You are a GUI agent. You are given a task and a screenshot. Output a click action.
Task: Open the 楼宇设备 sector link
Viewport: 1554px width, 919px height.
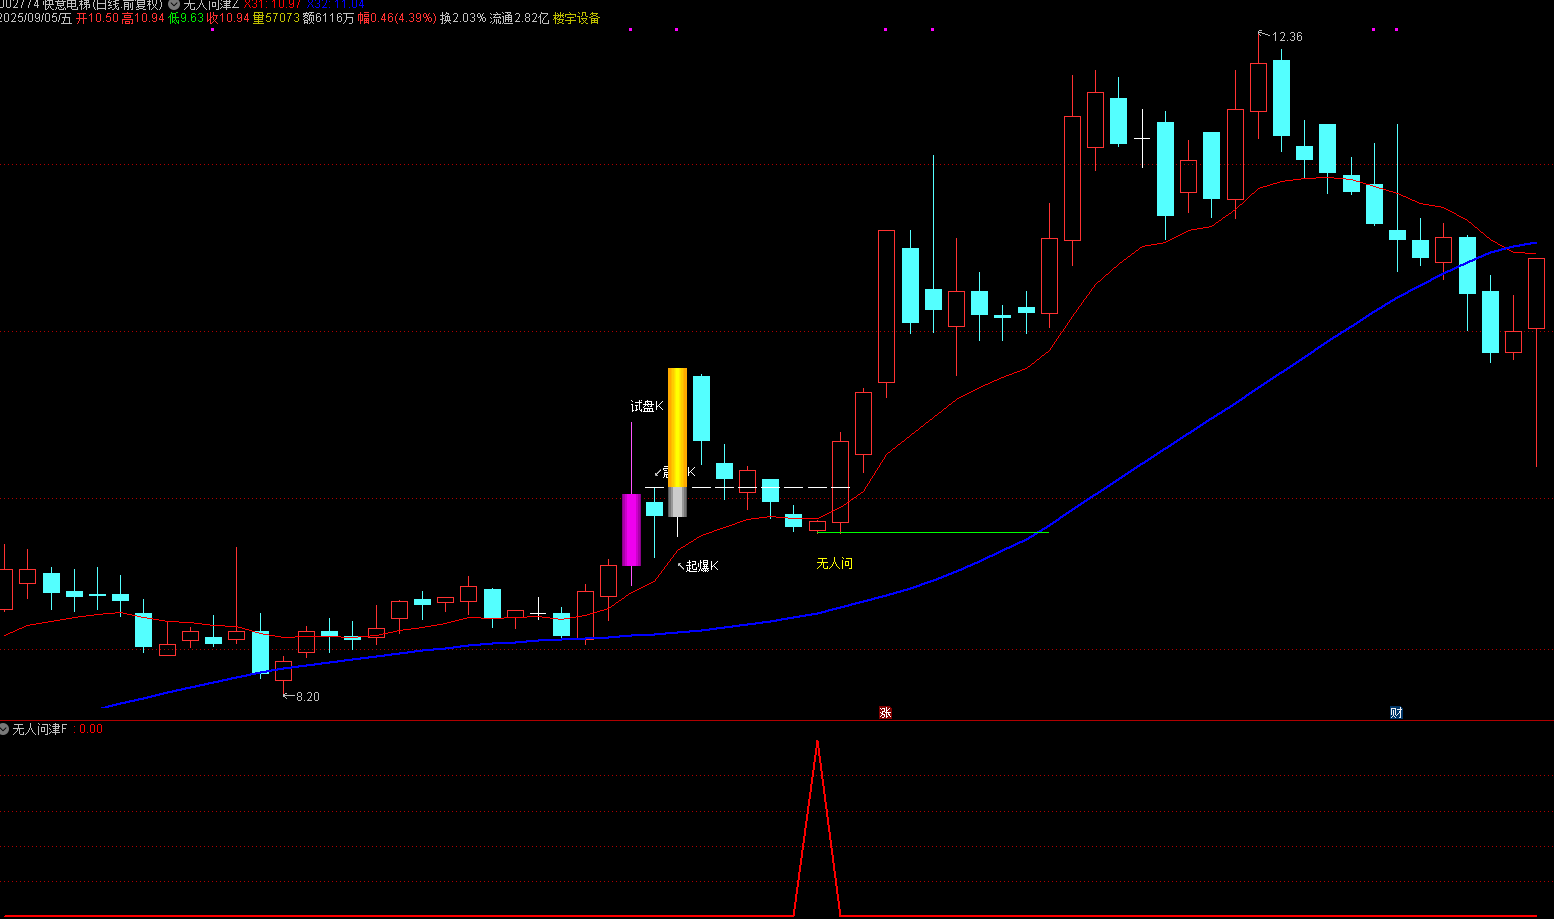point(576,18)
